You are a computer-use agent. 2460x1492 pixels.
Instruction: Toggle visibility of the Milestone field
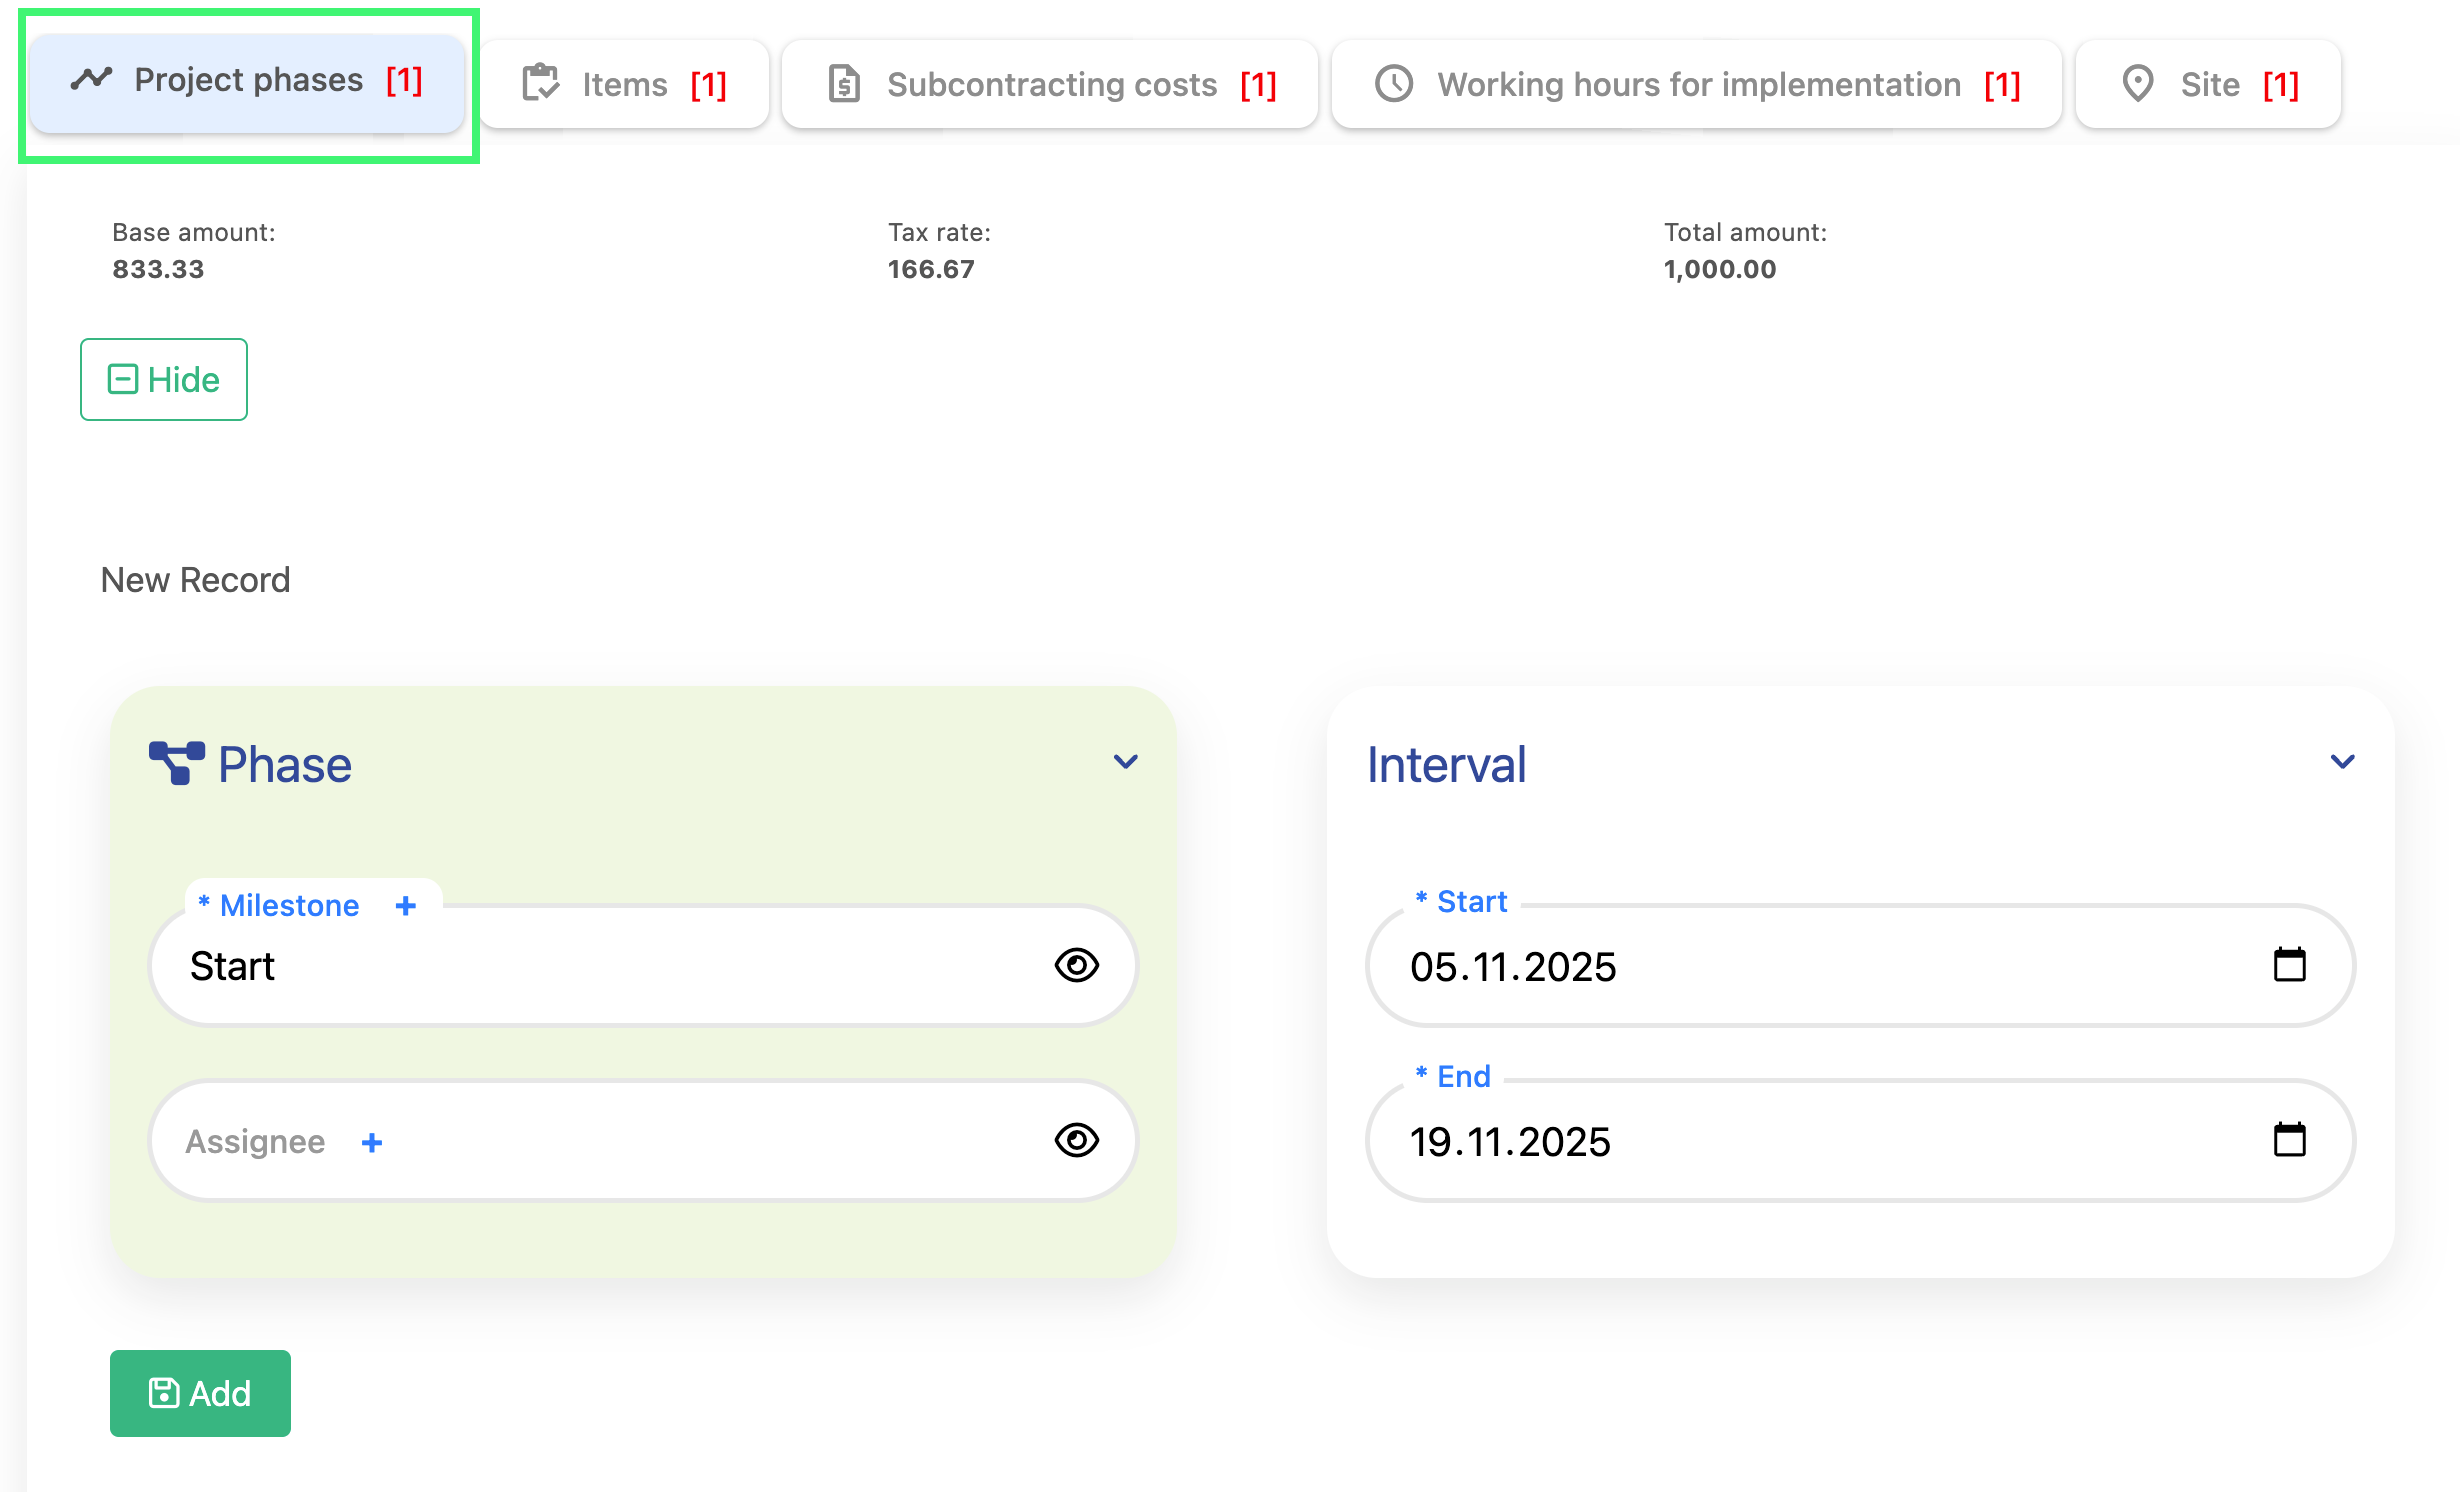[x=1076, y=965]
